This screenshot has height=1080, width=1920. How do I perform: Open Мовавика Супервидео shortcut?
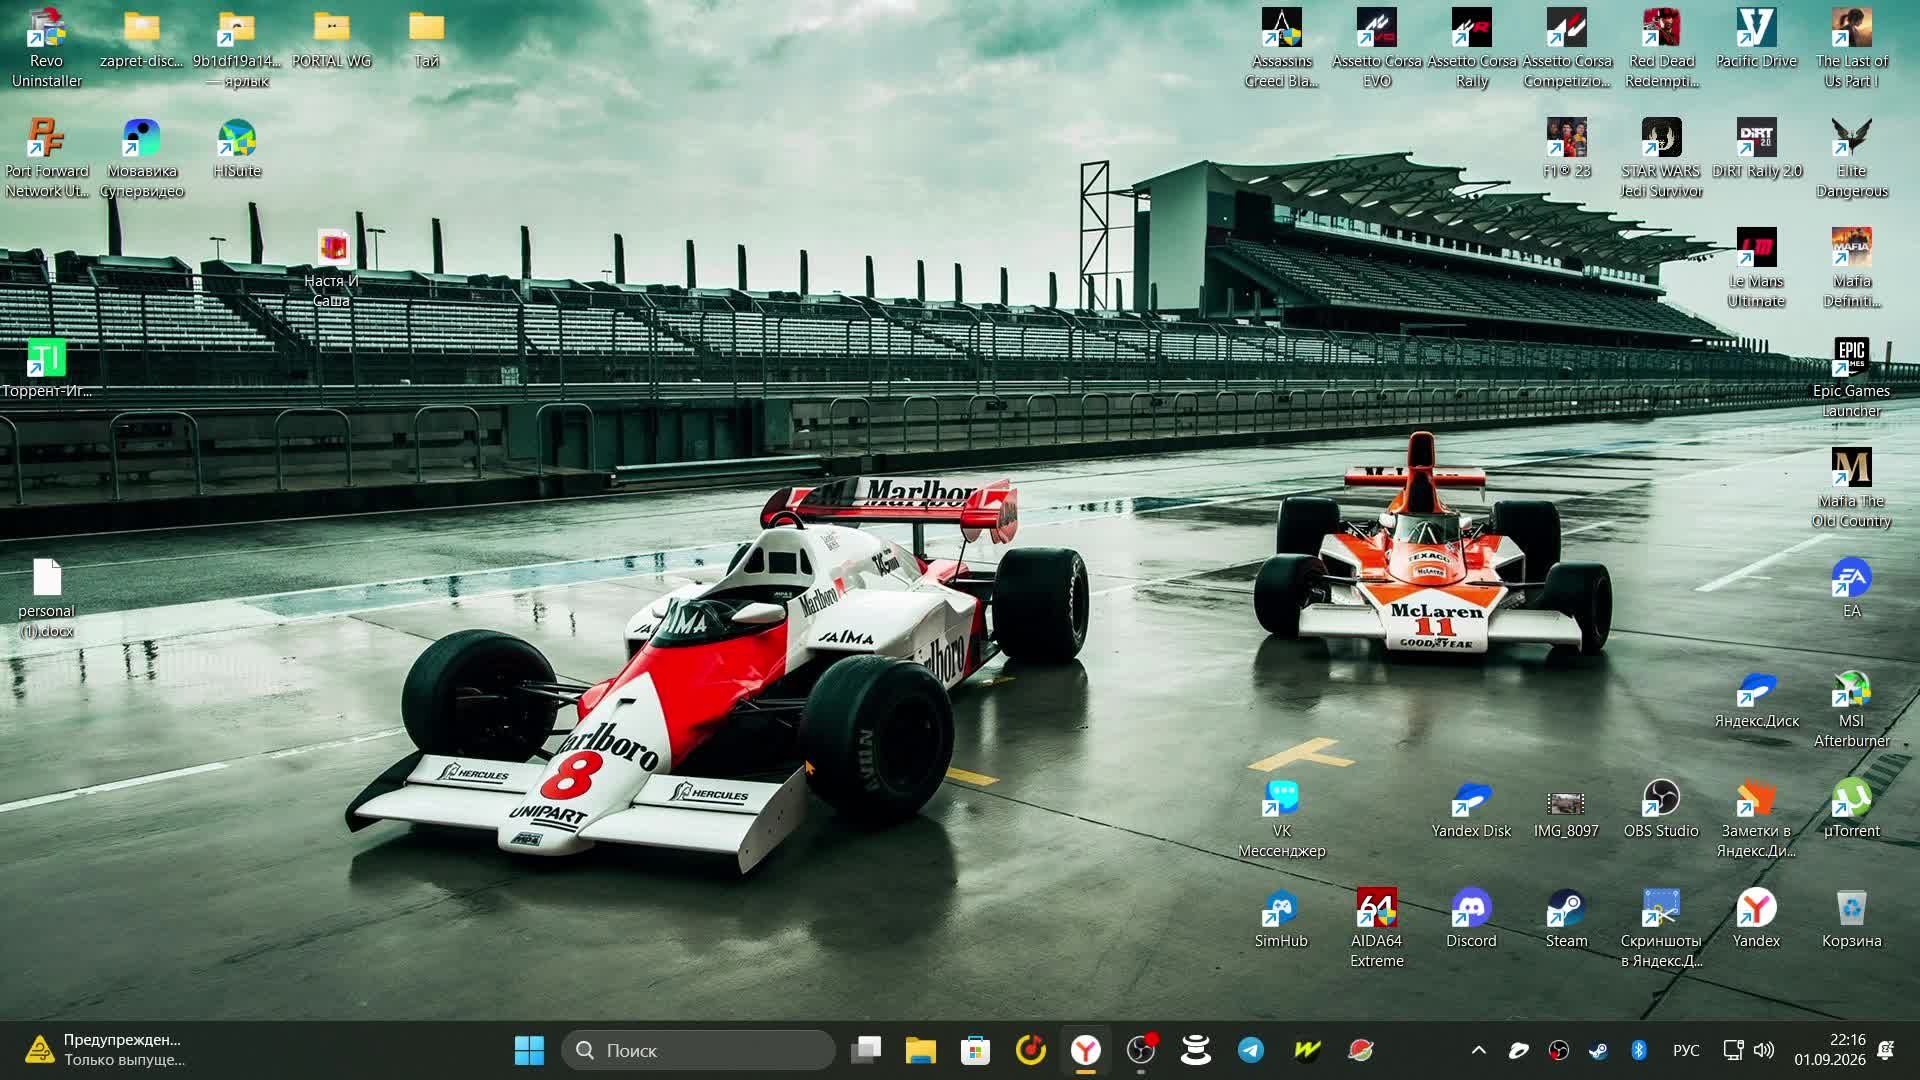pyautogui.click(x=141, y=158)
